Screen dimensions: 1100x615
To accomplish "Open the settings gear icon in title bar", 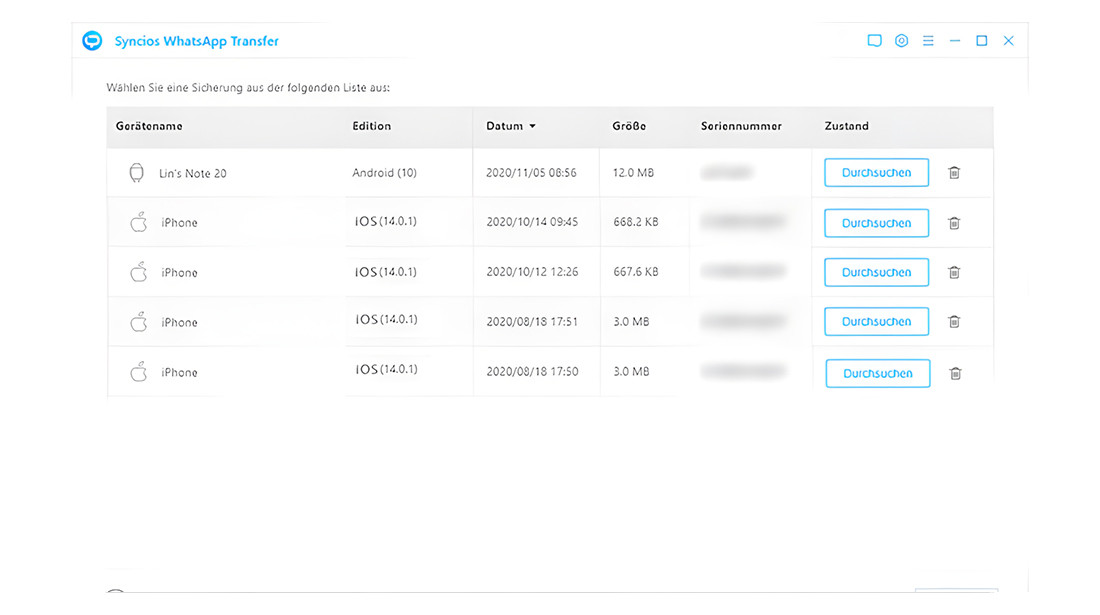I will (901, 41).
